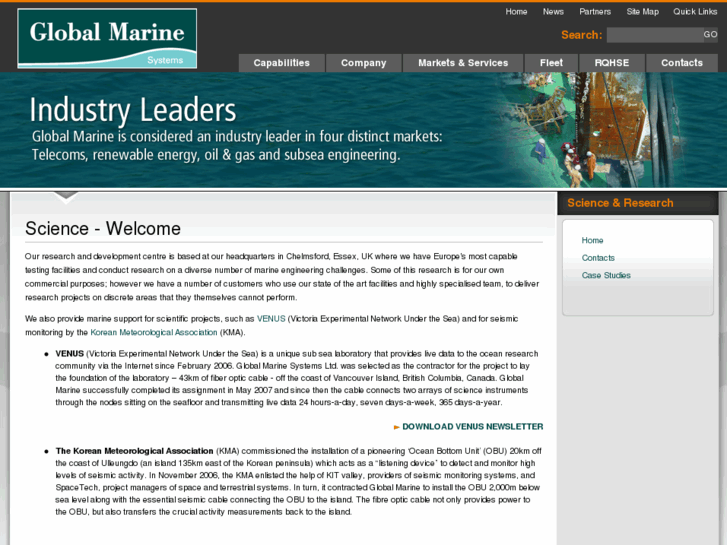This screenshot has width=727, height=545.
Task: Click the Industry Leaders banner image
Action: click(x=364, y=130)
